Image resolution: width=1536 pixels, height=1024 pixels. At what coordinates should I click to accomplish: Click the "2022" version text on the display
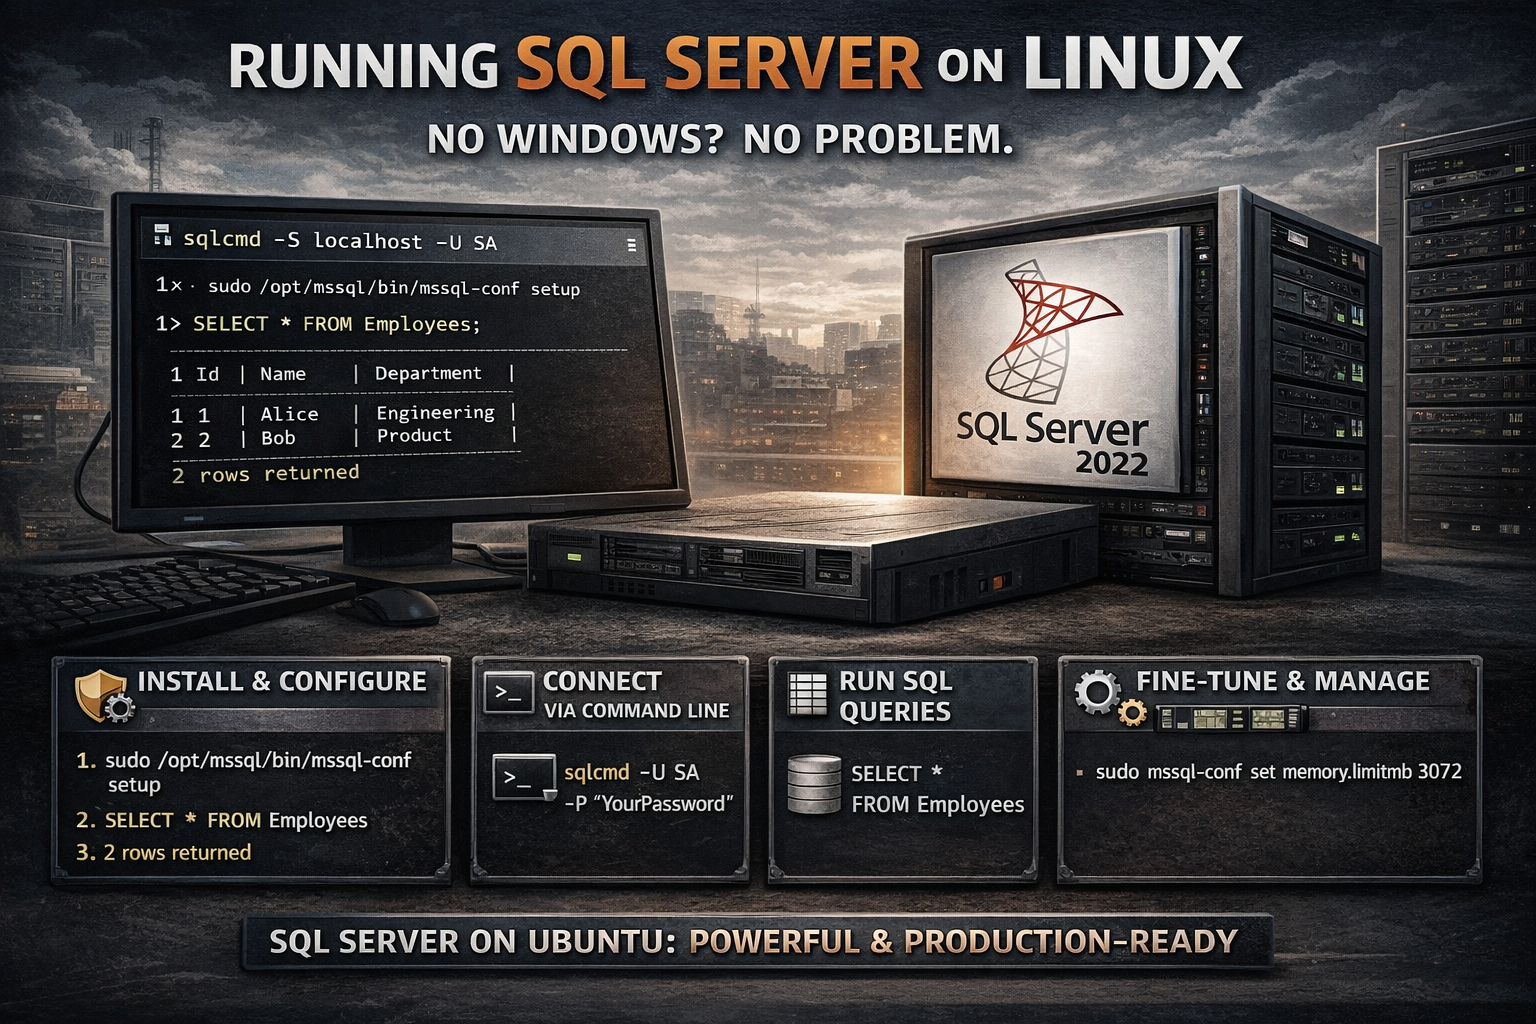tap(1112, 464)
